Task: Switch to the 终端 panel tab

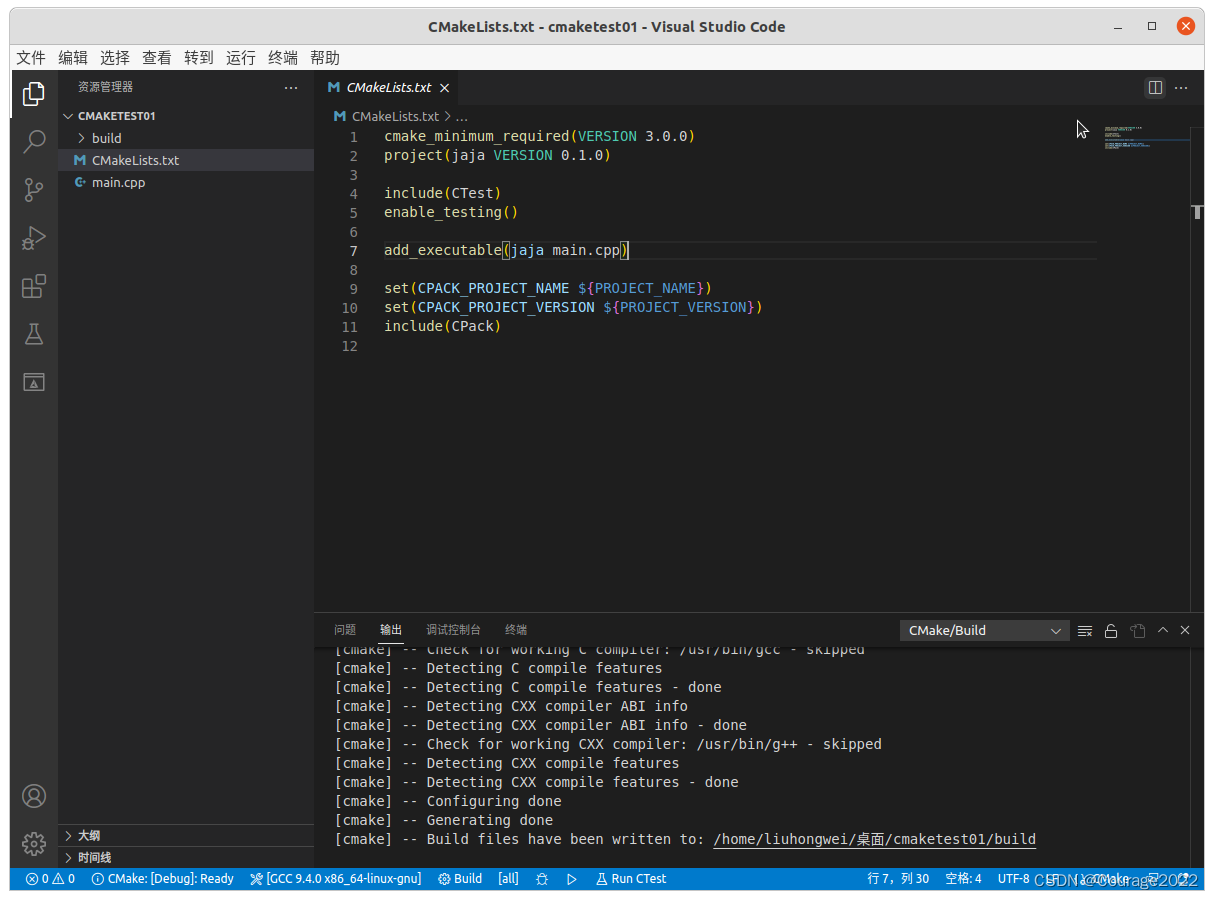Action: click(516, 630)
